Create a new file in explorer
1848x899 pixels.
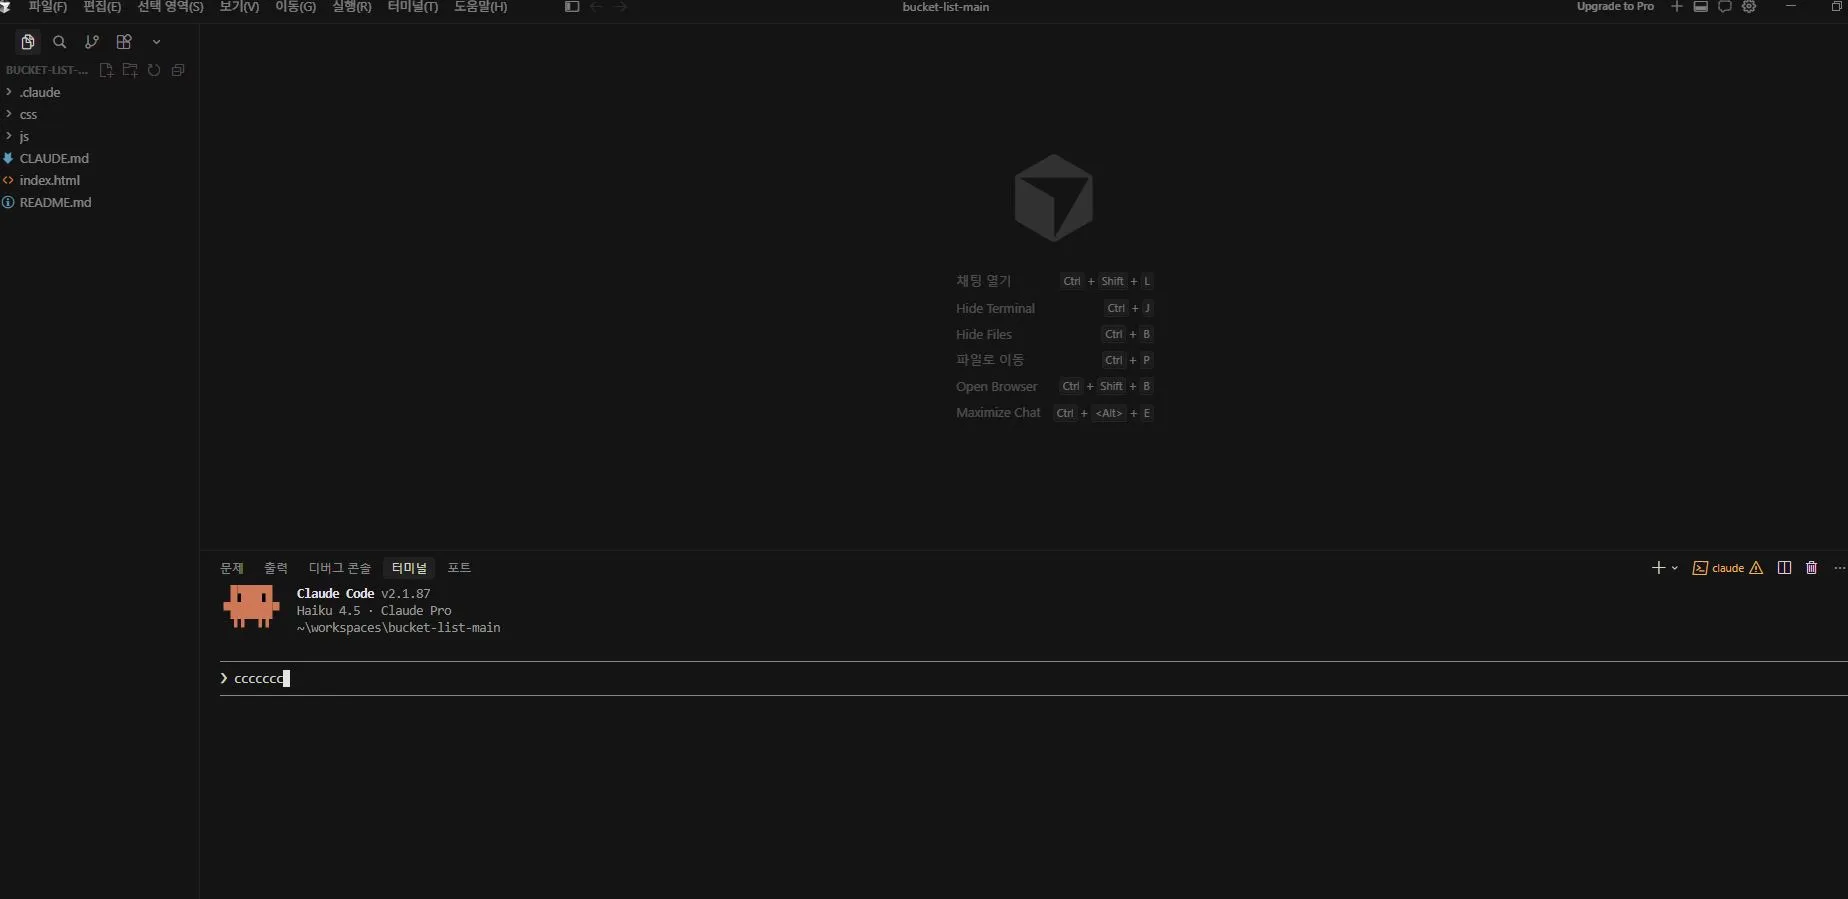click(x=106, y=70)
